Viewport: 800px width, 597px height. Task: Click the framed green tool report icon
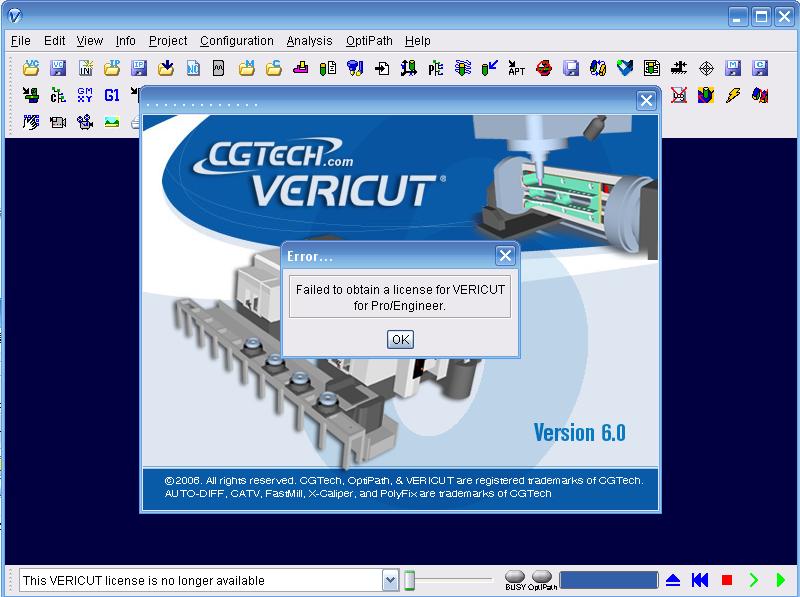(652, 68)
